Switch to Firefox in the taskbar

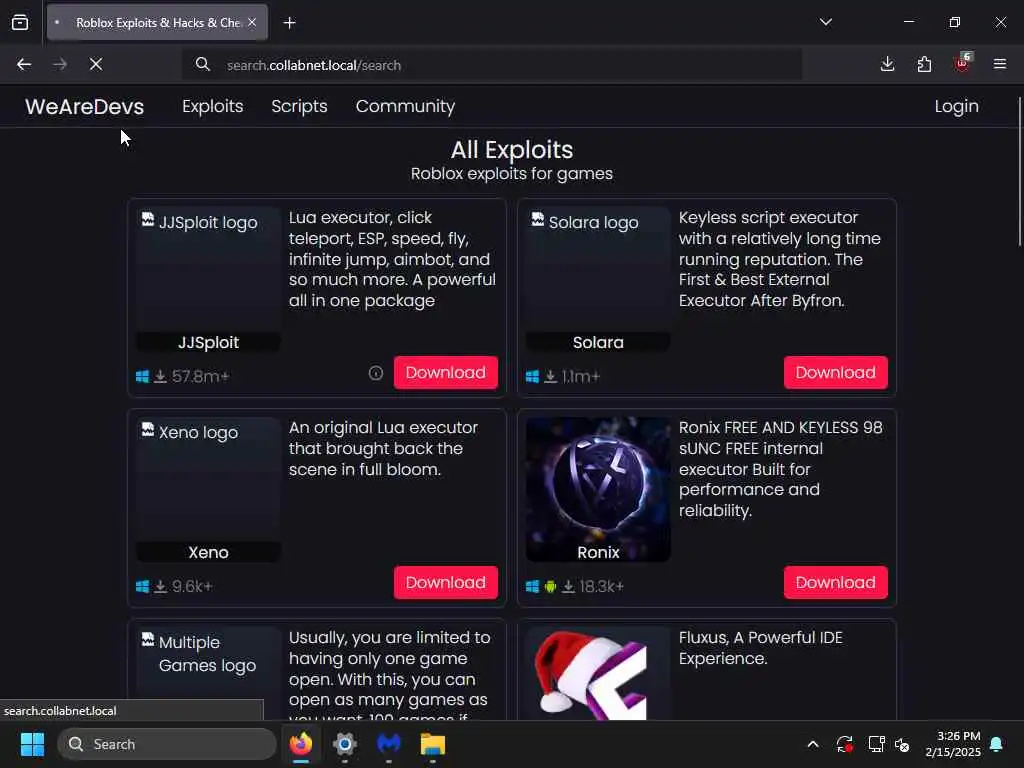(x=301, y=744)
